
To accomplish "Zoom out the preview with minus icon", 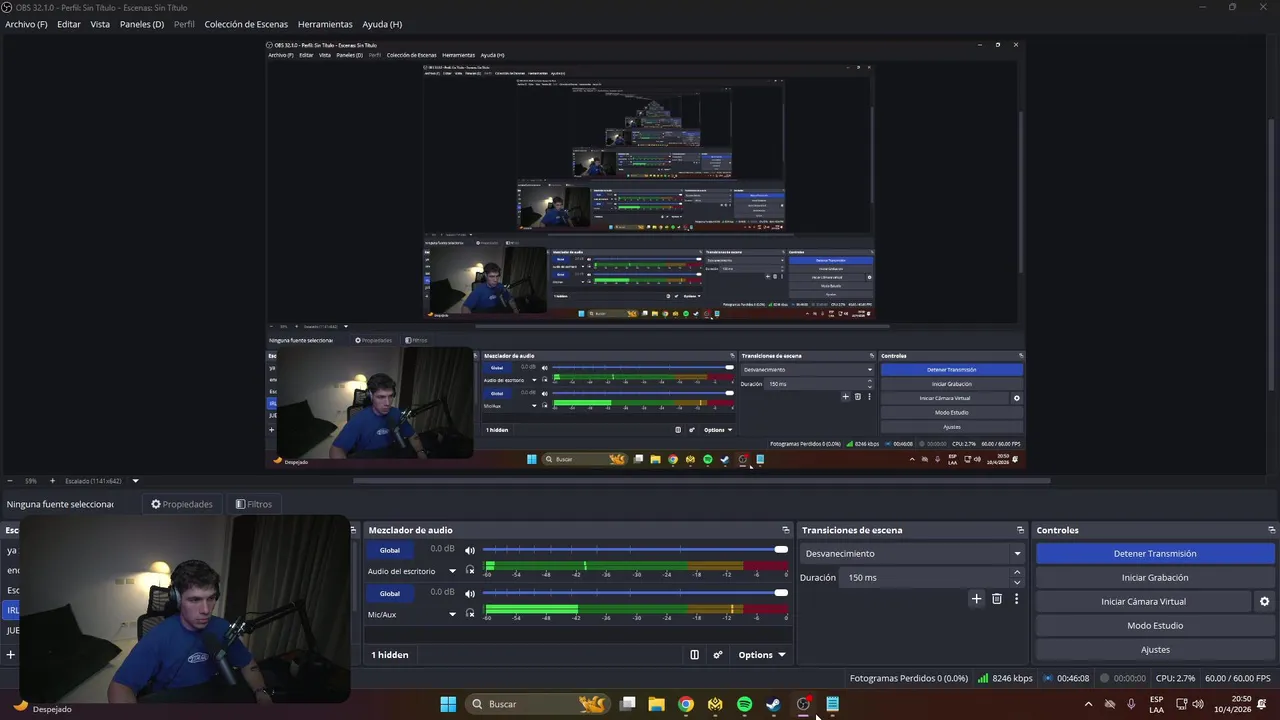I will (x=10, y=481).
